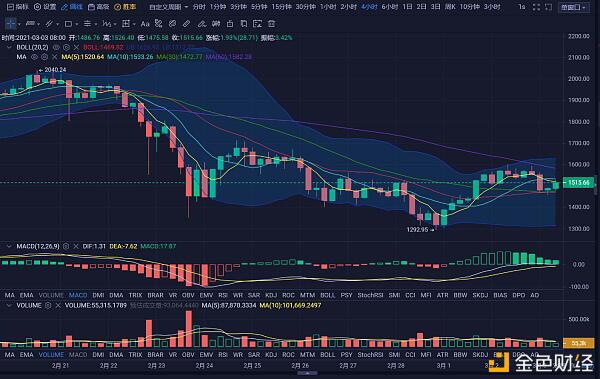Open the 单窗口 single-window dropdown
The height and width of the screenshot is (379, 600).
[574, 7]
